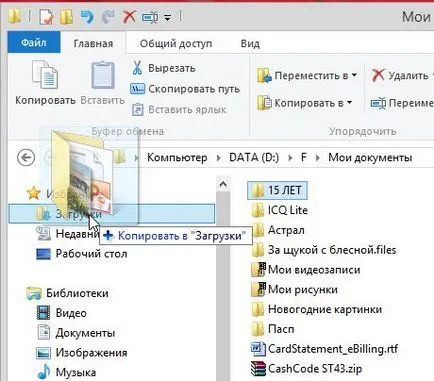
Task: Click the Копировать button in the ribbon
Action: pyautogui.click(x=45, y=82)
